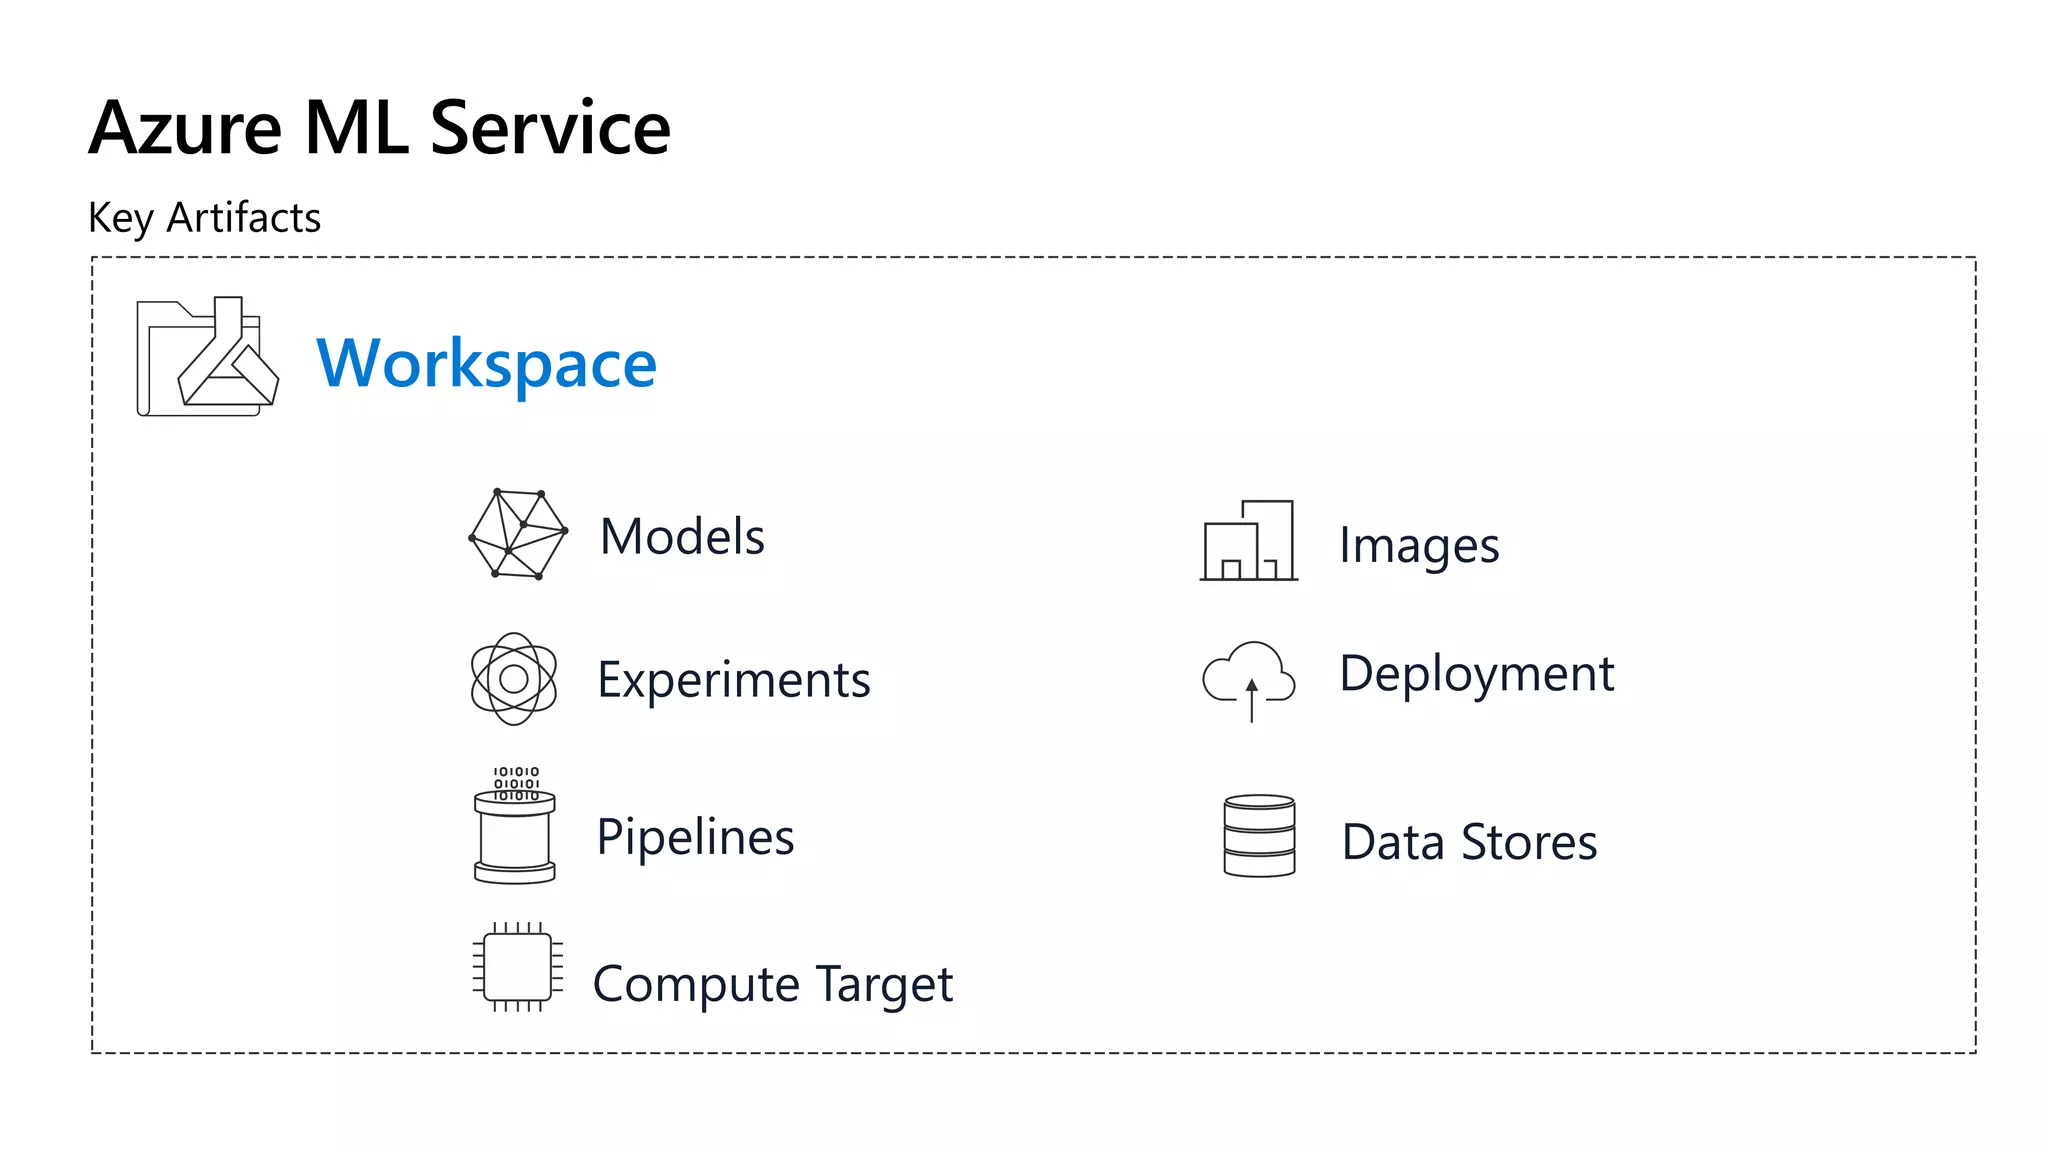Select the Data Stores database icon

click(x=1259, y=836)
